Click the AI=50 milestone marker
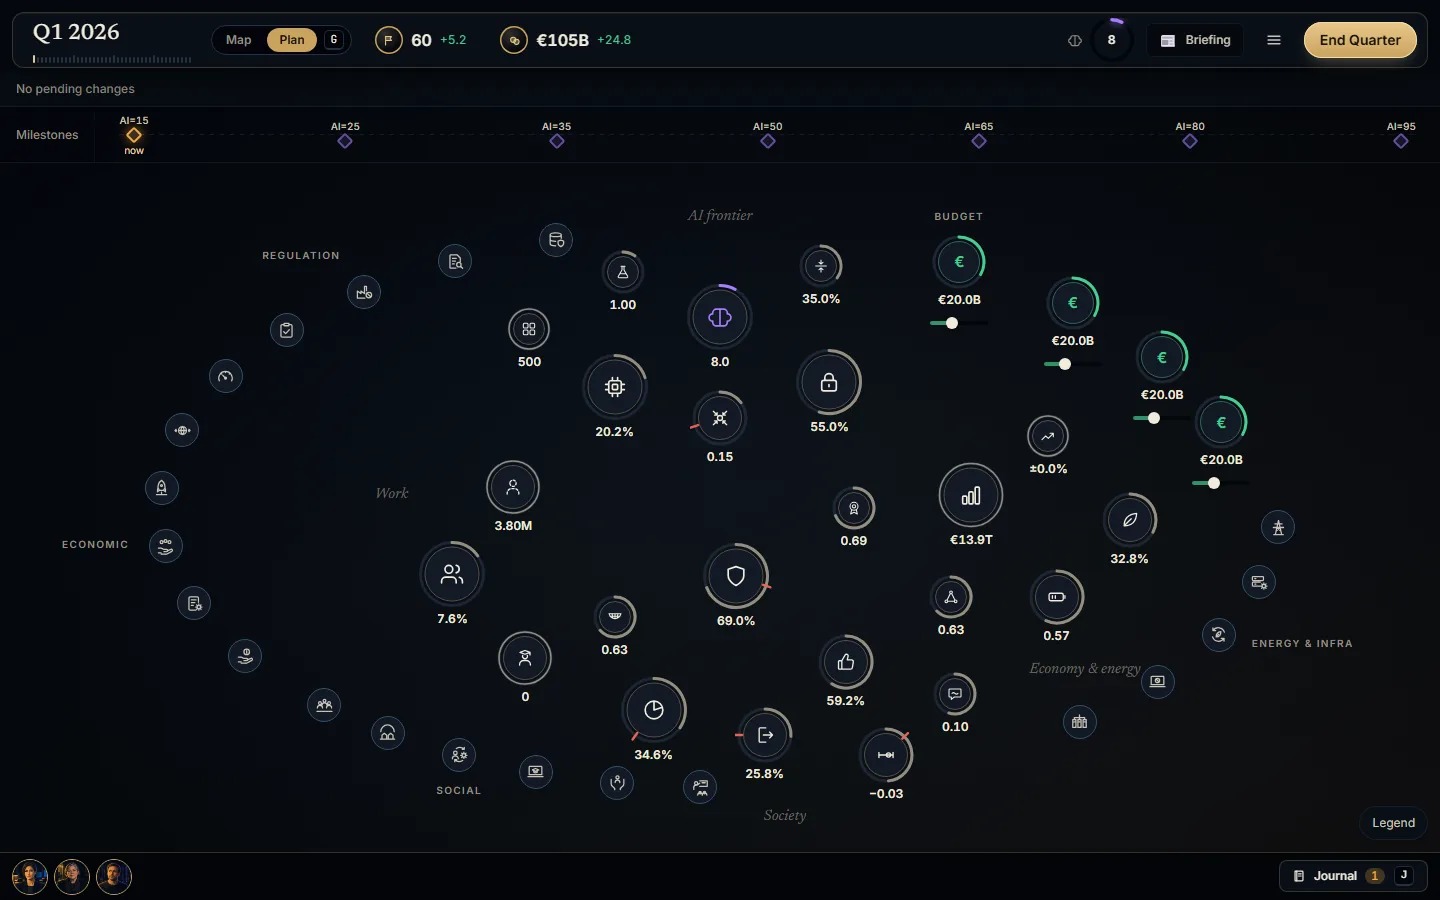1440x900 pixels. coord(768,141)
